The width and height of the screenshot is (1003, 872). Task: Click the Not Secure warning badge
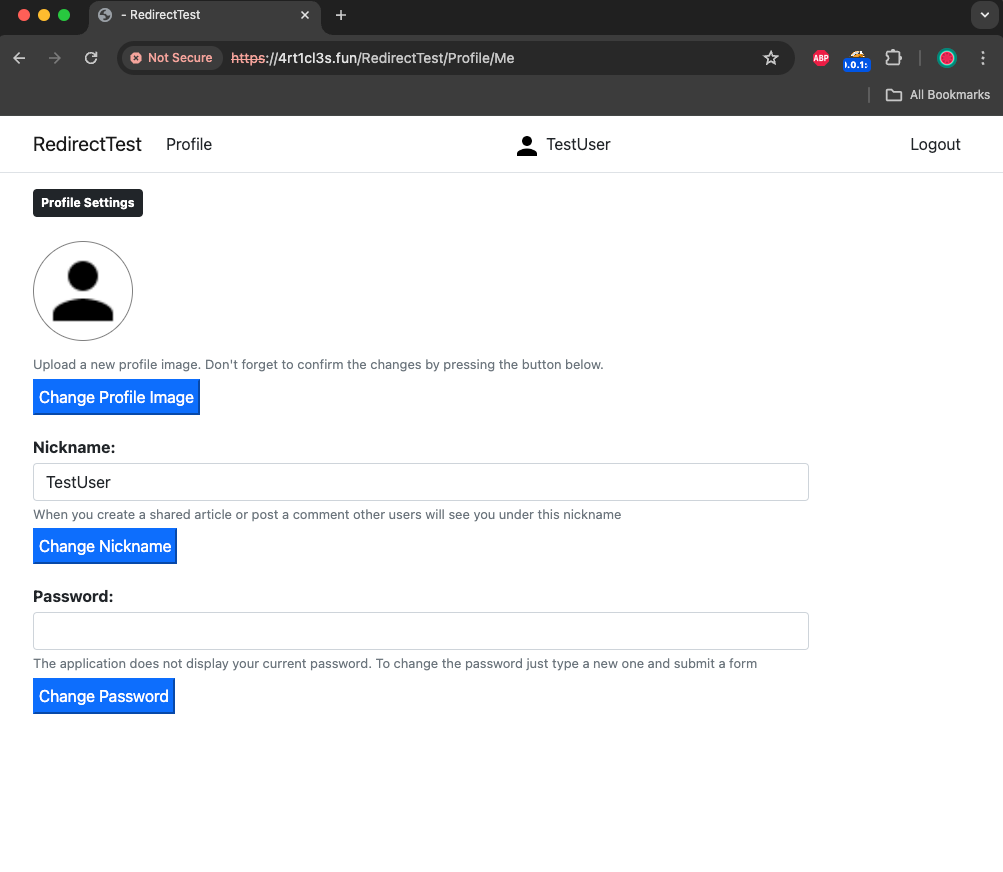[x=171, y=58]
